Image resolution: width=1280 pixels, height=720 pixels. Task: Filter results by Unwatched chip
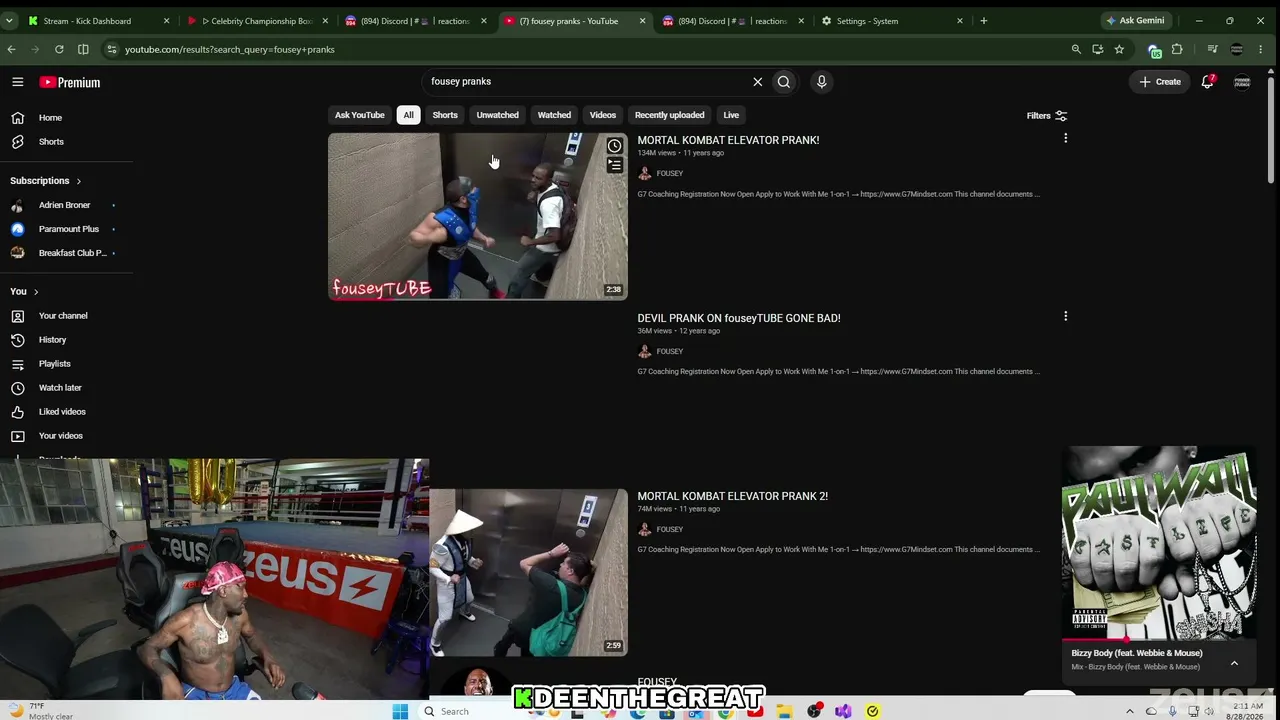pos(497,115)
